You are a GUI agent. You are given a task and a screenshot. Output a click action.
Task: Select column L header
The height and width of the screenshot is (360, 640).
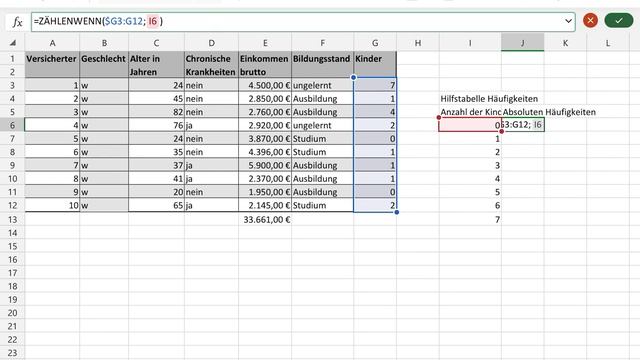pos(608,42)
